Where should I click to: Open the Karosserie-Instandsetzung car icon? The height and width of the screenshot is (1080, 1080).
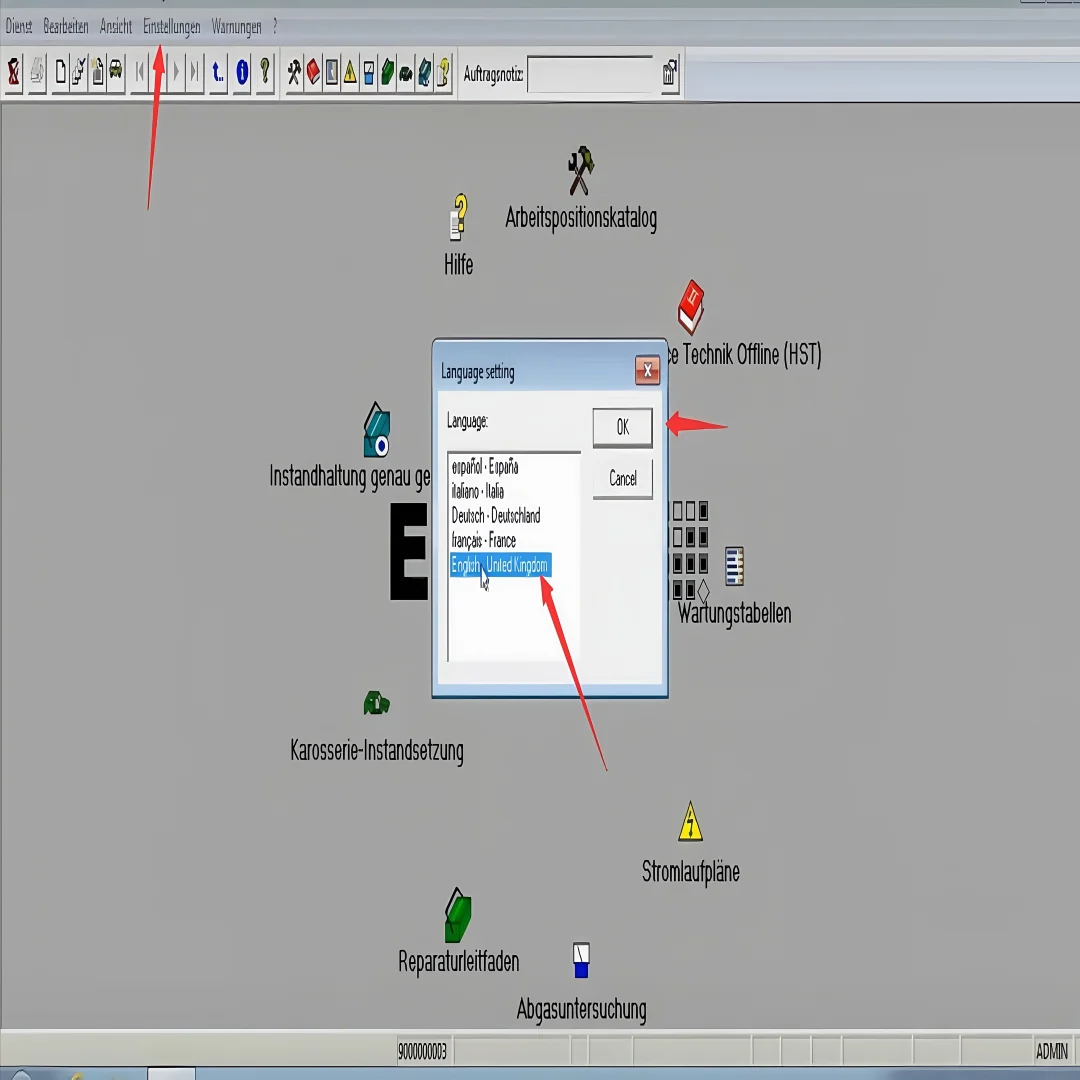[x=376, y=704]
